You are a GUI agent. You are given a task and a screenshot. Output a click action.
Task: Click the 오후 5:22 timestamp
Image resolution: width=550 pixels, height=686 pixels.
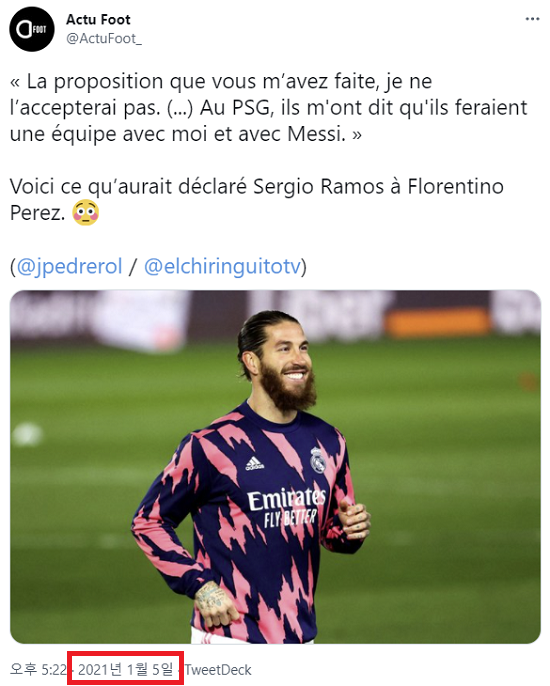tap(38, 669)
